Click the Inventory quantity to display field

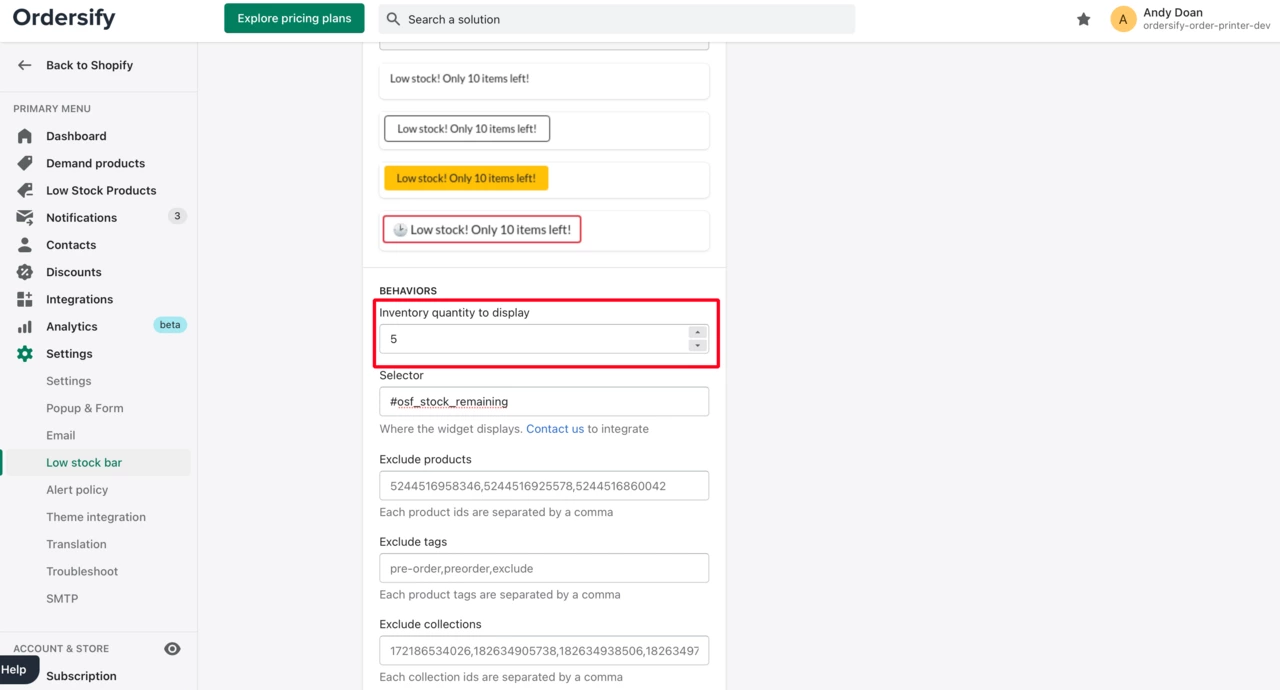click(544, 339)
